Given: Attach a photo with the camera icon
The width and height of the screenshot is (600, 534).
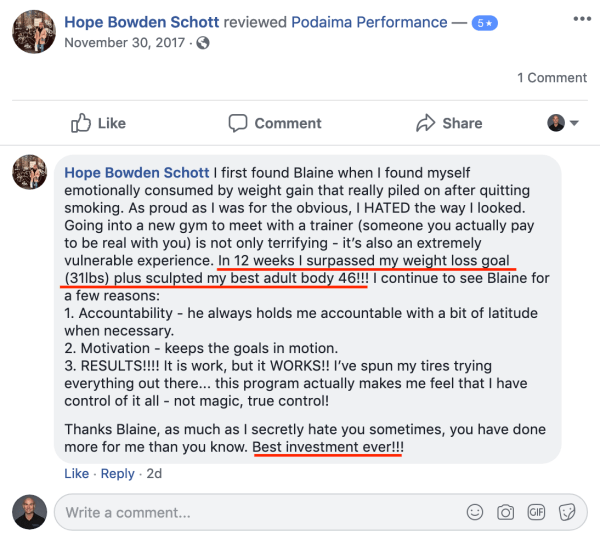Looking at the screenshot, I should pyautogui.click(x=505, y=512).
